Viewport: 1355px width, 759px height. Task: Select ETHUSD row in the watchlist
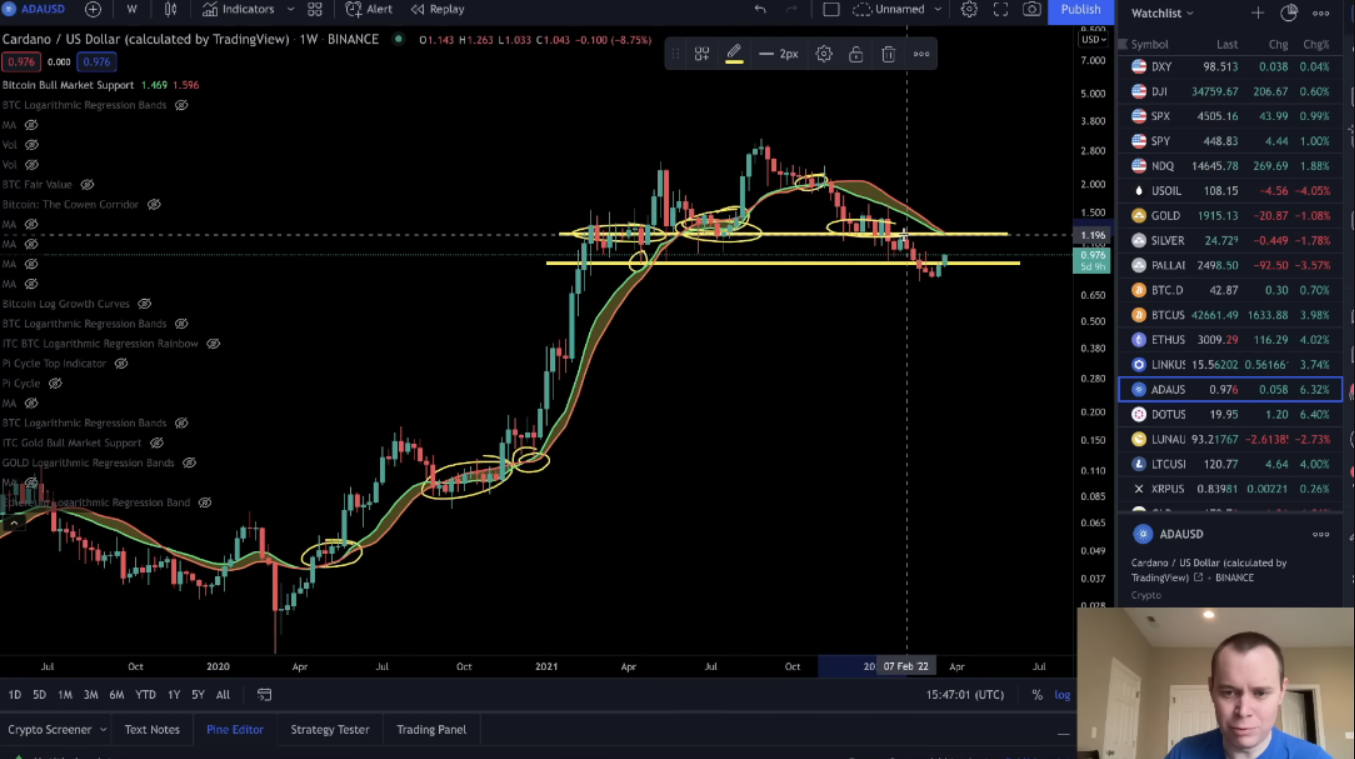[1230, 340]
